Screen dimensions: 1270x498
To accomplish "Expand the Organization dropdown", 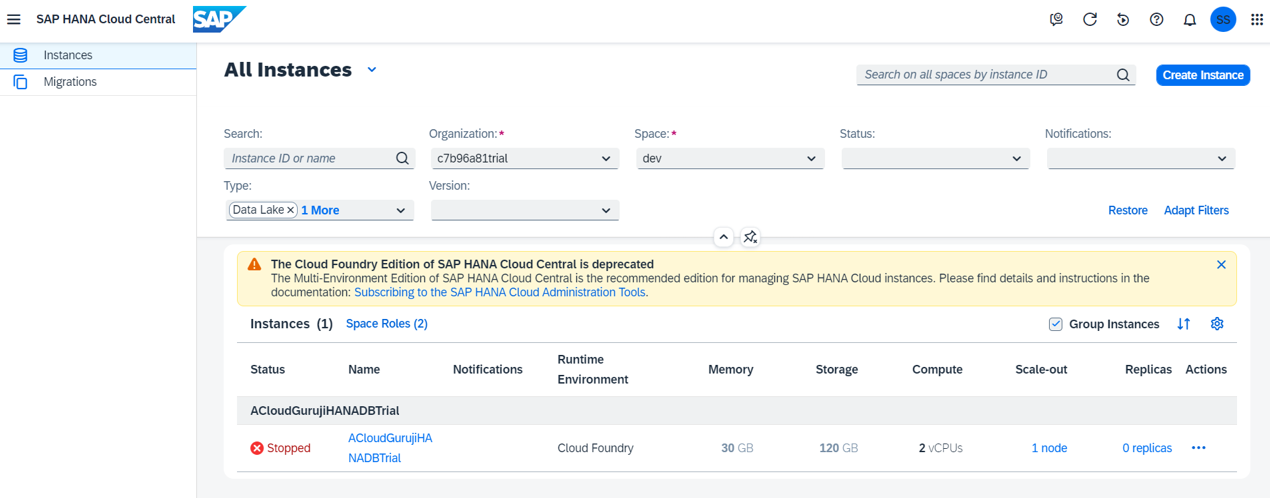I will click(x=606, y=159).
